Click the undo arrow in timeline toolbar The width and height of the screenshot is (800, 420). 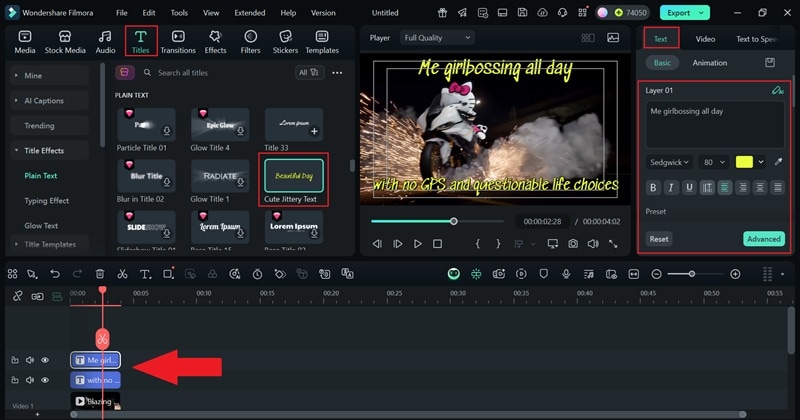pyautogui.click(x=55, y=274)
